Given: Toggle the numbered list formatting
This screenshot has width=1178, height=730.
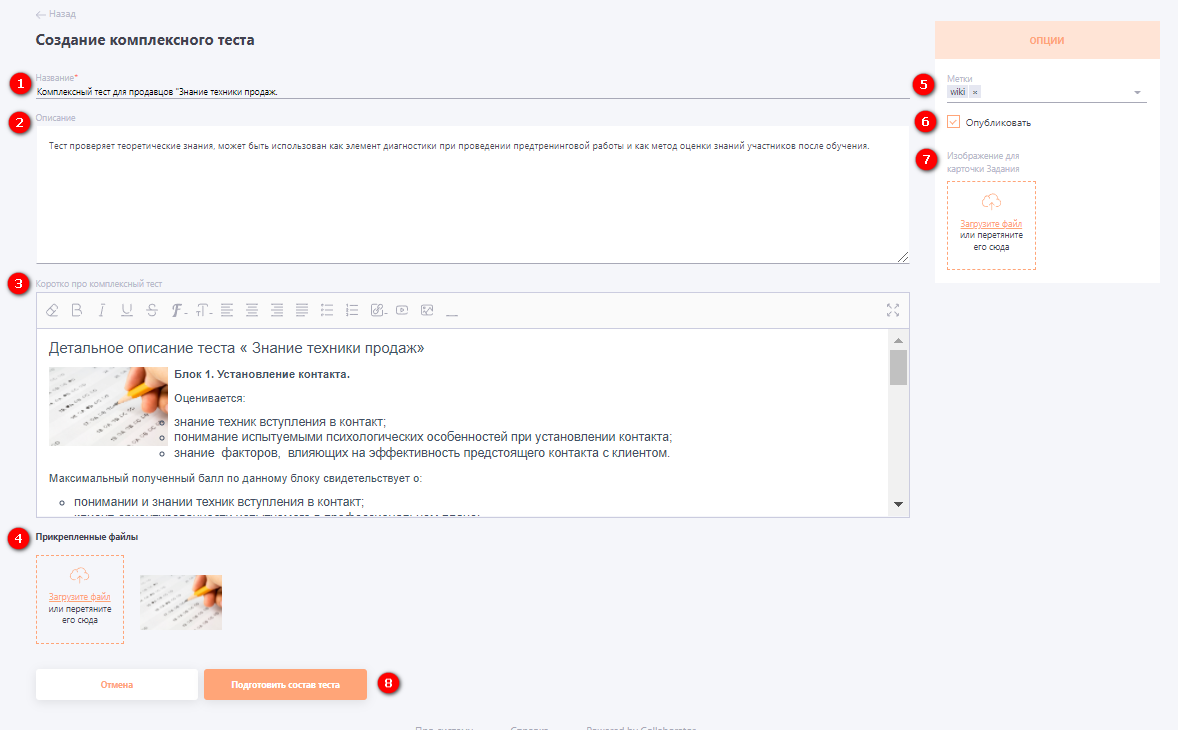Looking at the screenshot, I should [x=351, y=310].
